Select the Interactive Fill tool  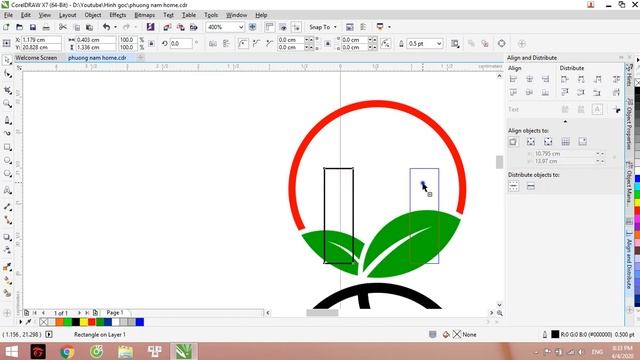(7, 280)
